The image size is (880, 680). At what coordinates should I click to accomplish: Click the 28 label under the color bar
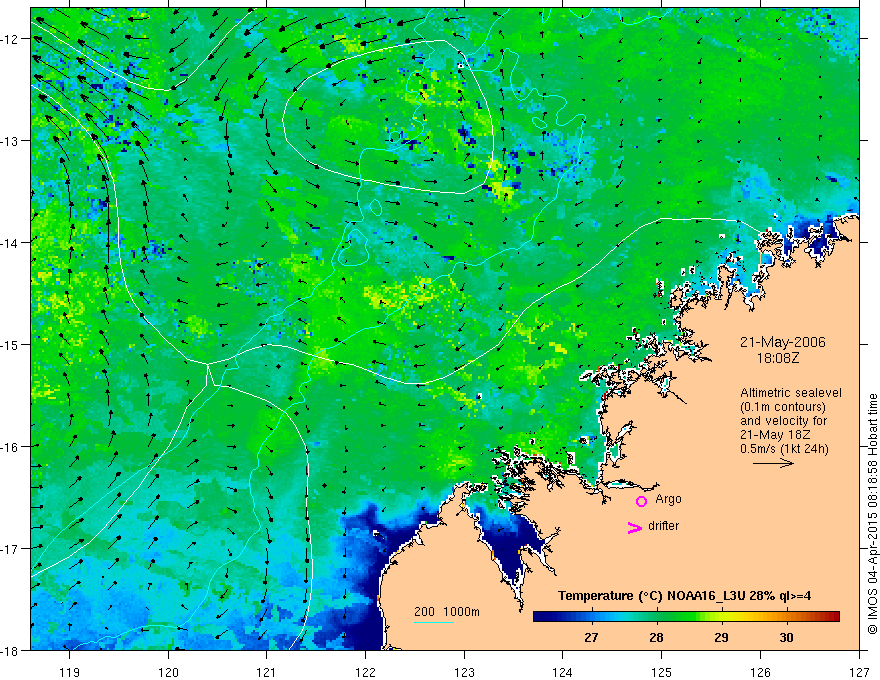pos(656,637)
